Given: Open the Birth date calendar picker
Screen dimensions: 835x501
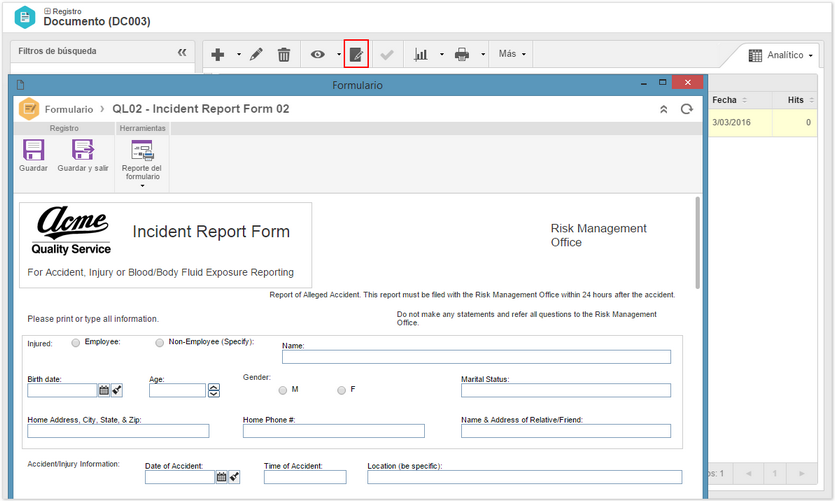Looking at the screenshot, I should (x=104, y=390).
